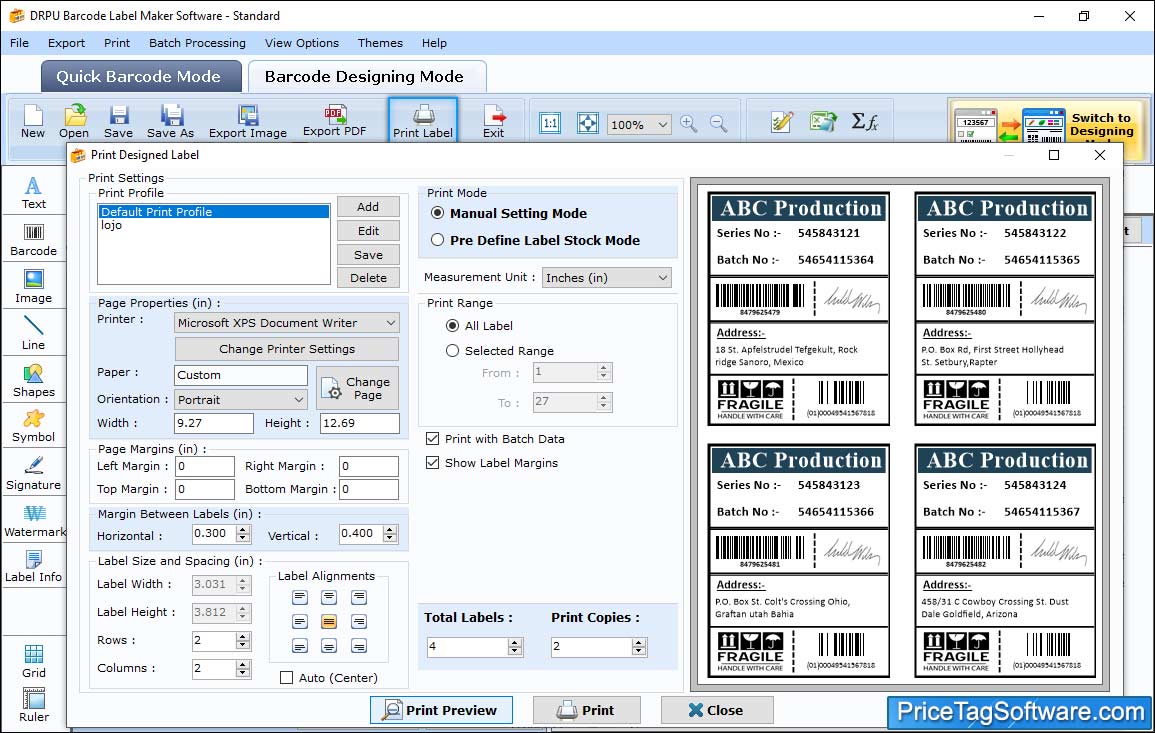This screenshot has height=733, width=1155.
Task: Enable Auto (Center) alignment checkbox
Action: pyautogui.click(x=287, y=678)
